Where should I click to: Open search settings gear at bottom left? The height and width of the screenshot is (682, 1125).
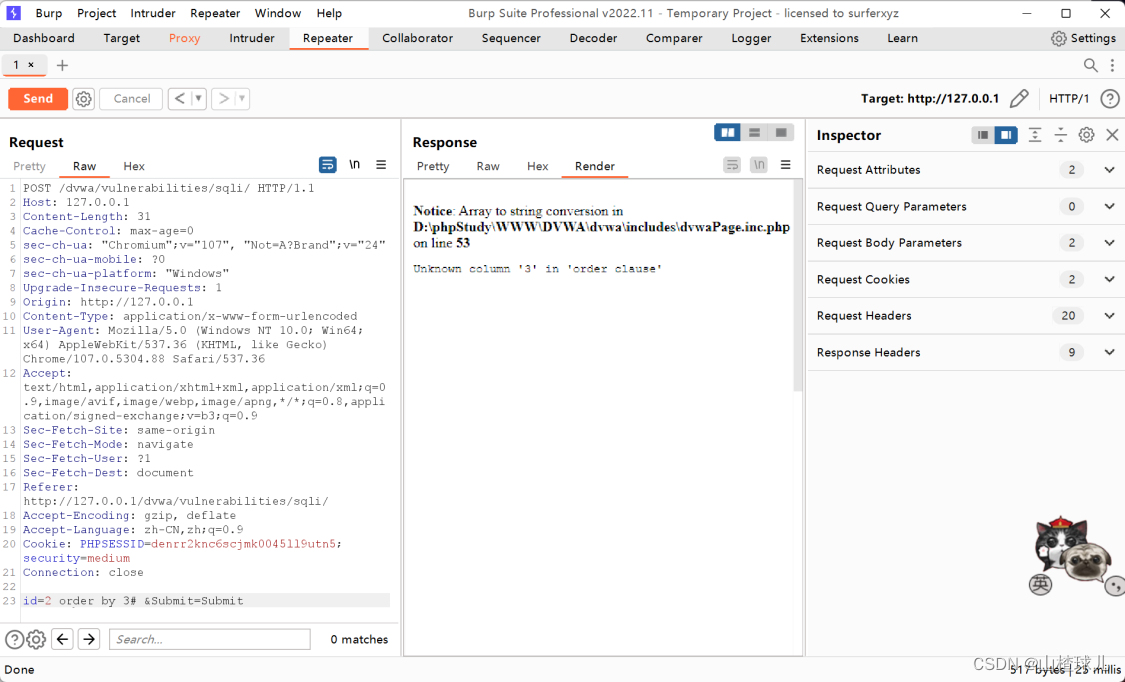click(x=36, y=639)
